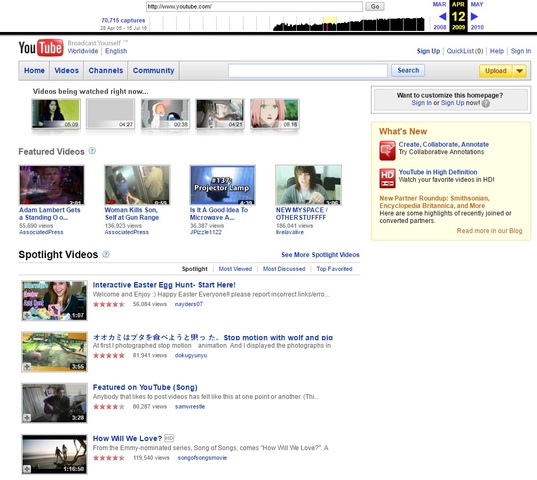The width and height of the screenshot is (537, 480).
Task: Open 70,715 captures link
Action: point(123,20)
